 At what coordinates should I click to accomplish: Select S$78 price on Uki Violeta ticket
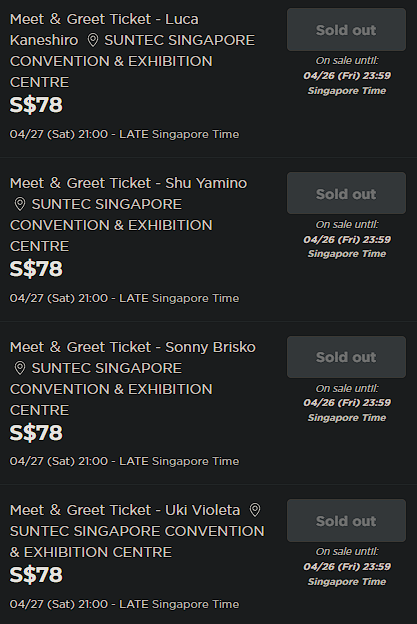(x=36, y=575)
